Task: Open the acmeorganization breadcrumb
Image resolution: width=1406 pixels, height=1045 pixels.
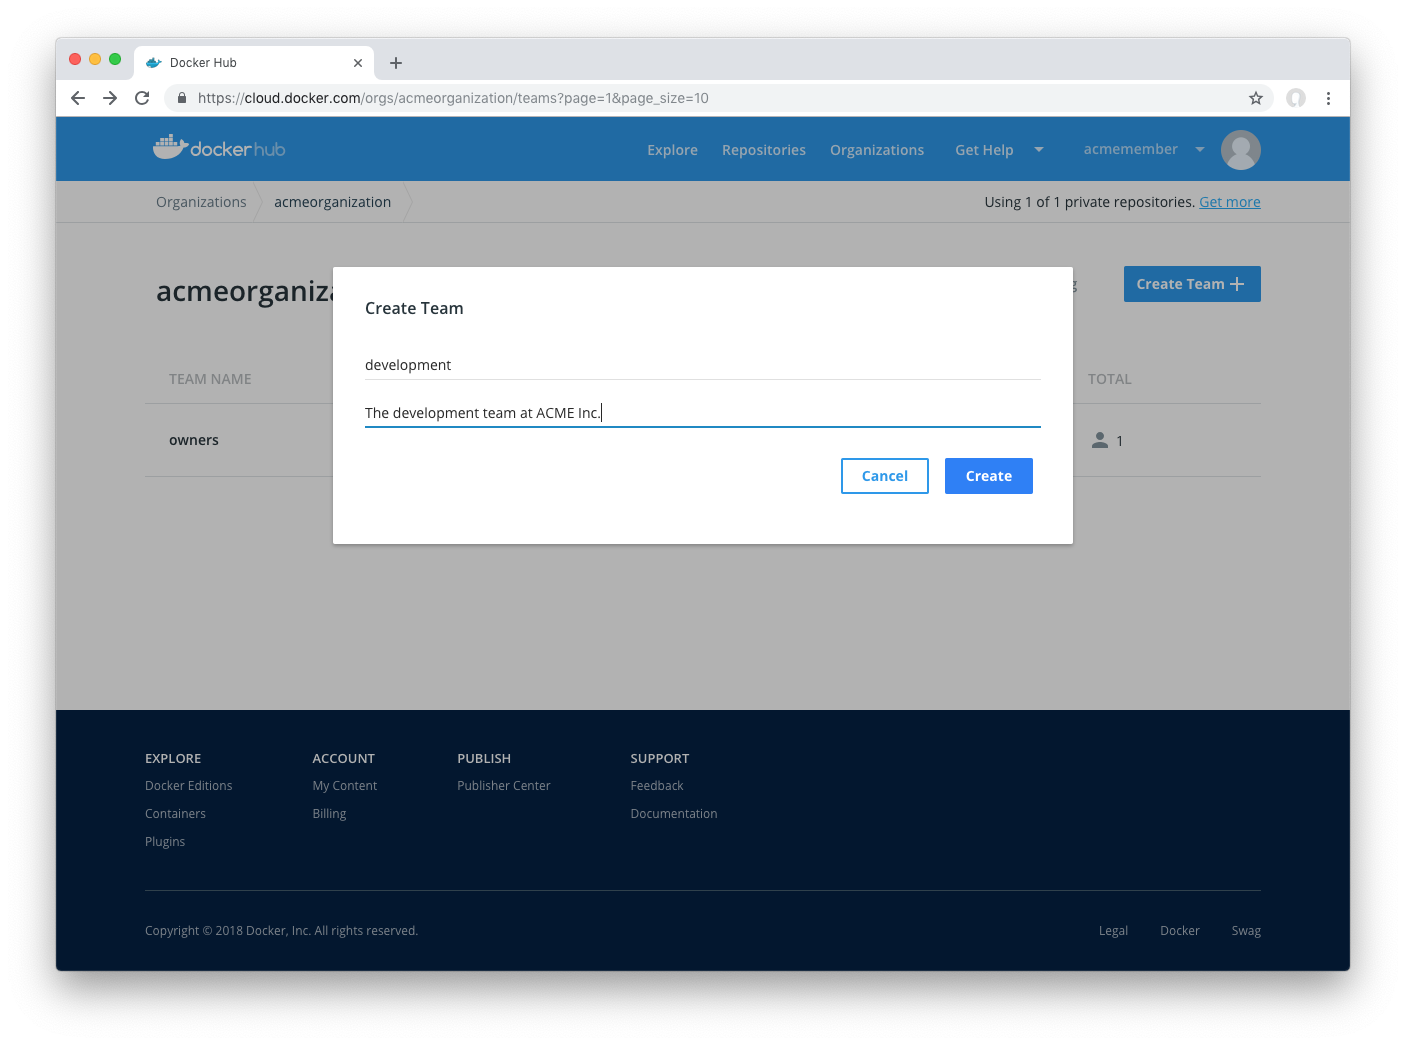Action: click(x=332, y=201)
